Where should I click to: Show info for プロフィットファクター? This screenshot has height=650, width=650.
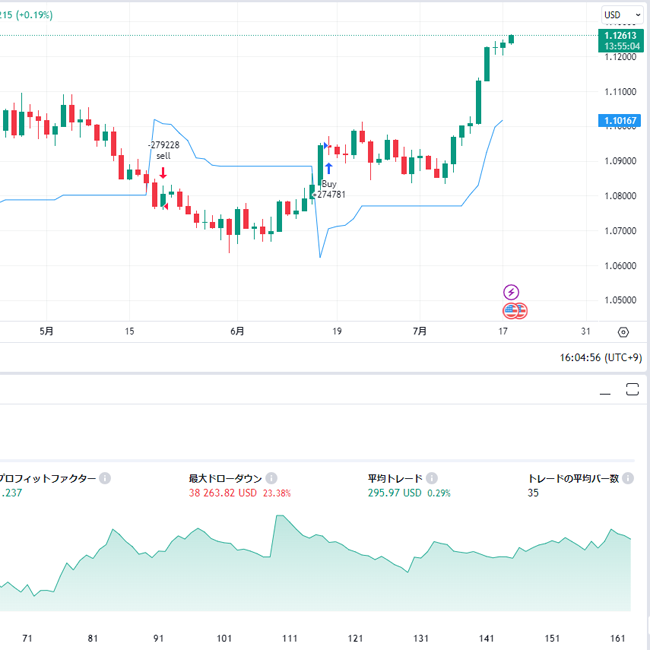tap(105, 478)
